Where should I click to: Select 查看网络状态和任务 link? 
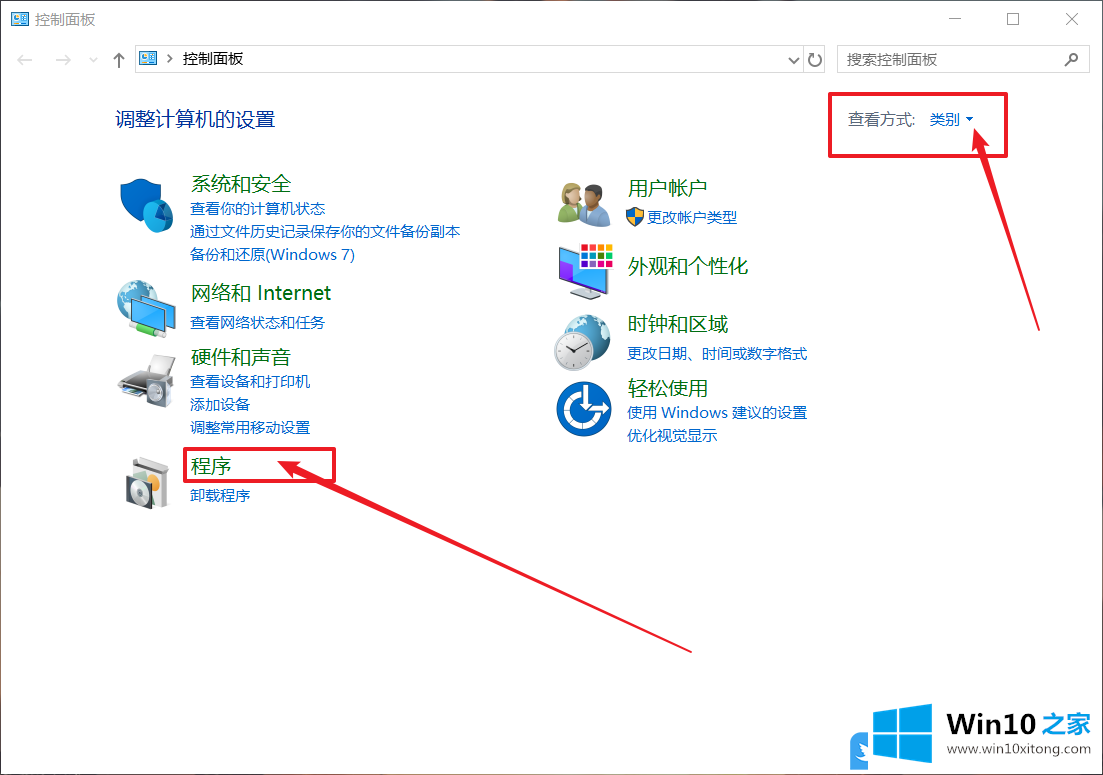[257, 322]
